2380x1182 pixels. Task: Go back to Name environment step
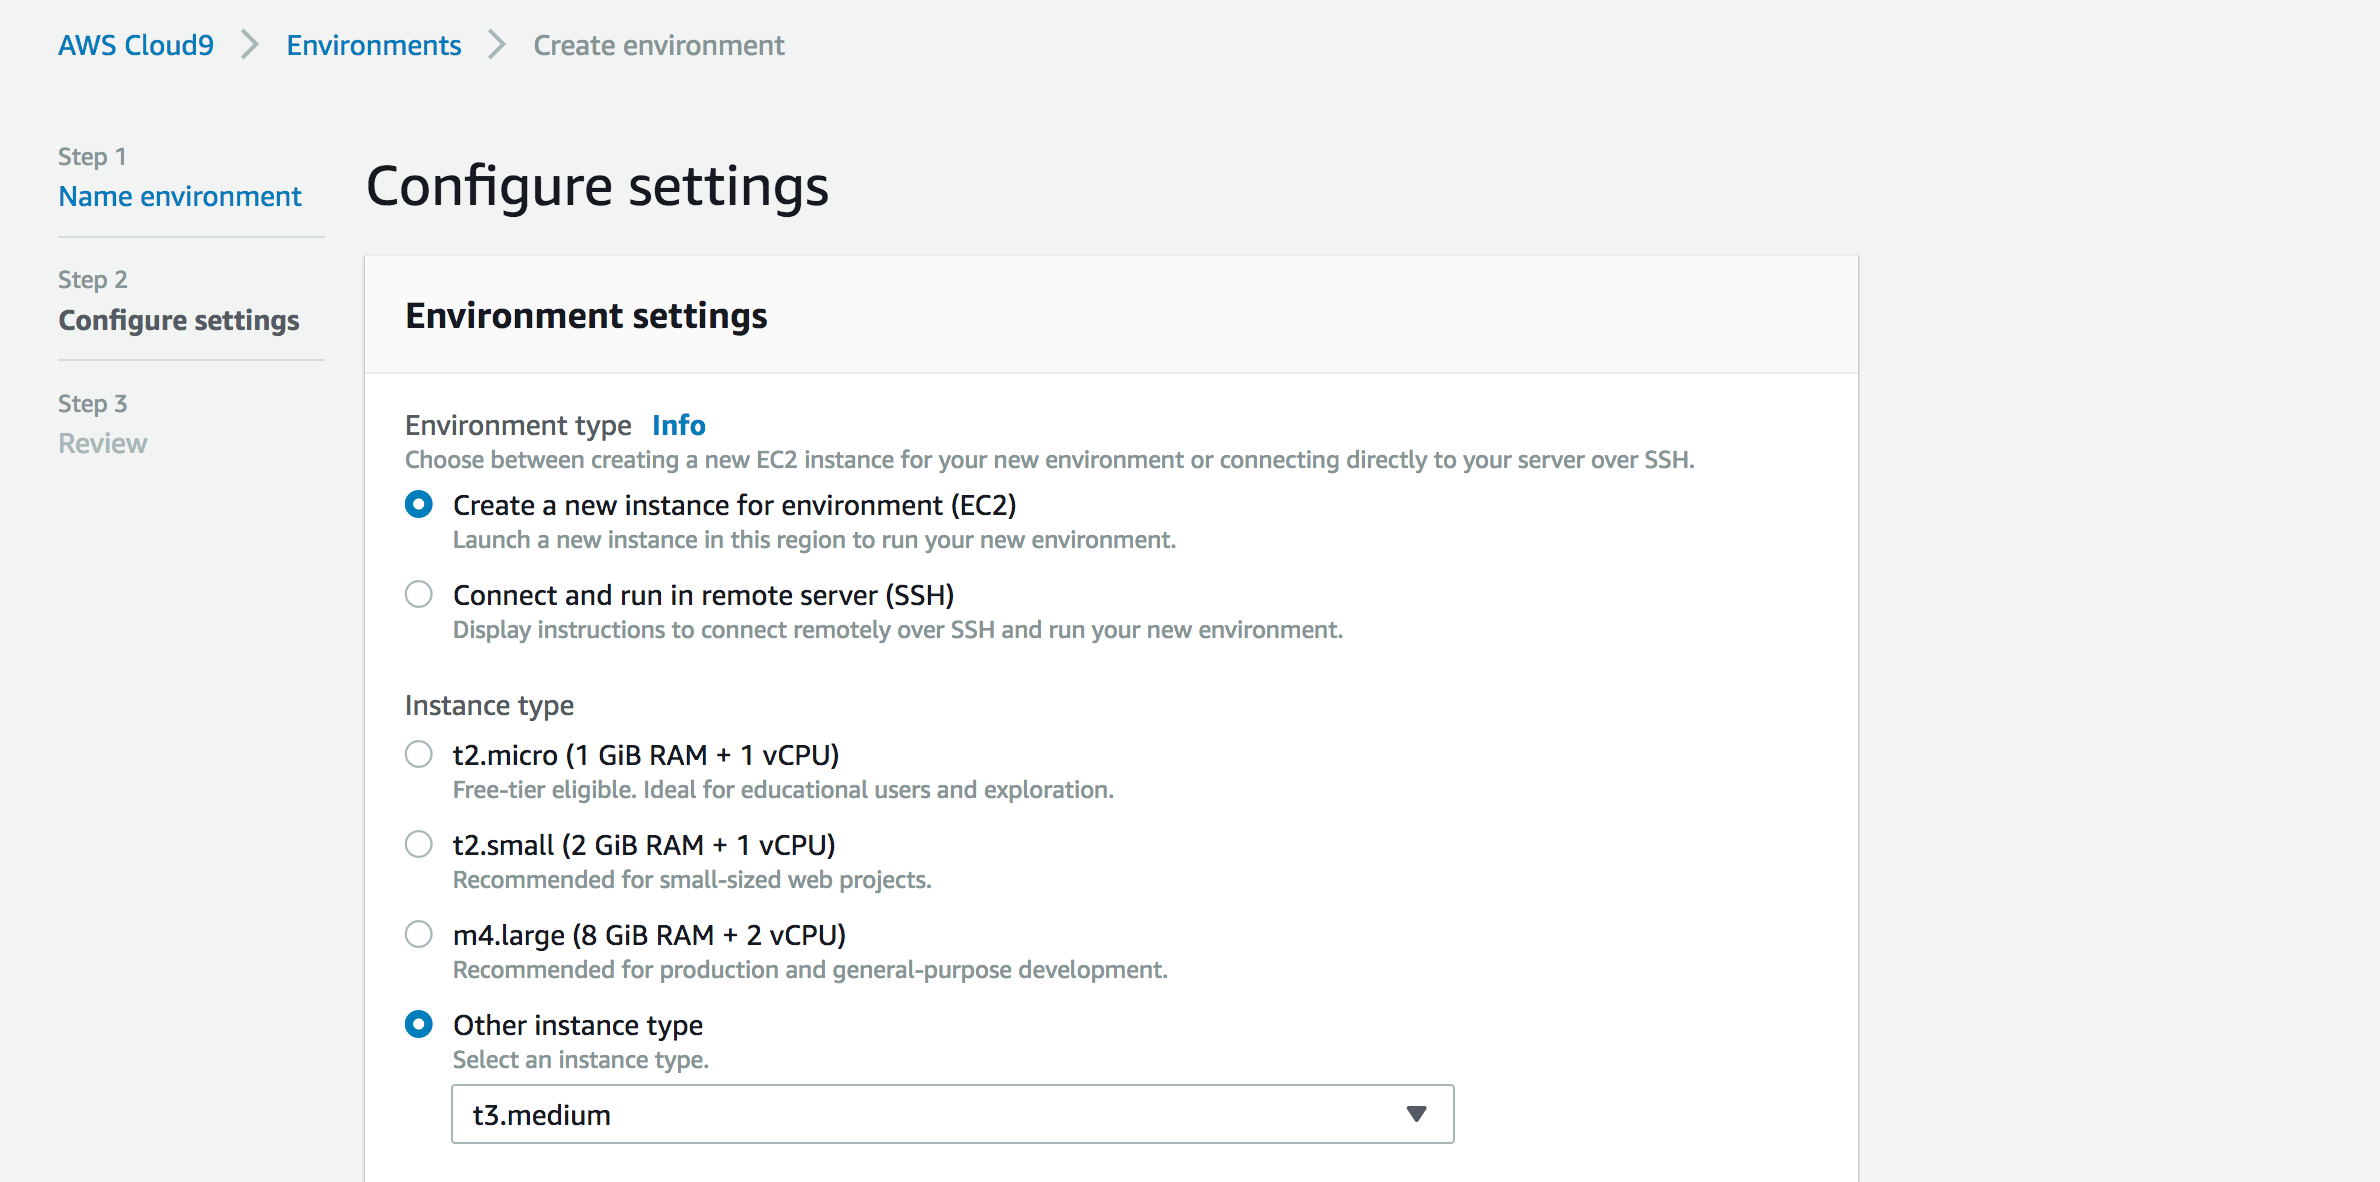pyautogui.click(x=180, y=196)
